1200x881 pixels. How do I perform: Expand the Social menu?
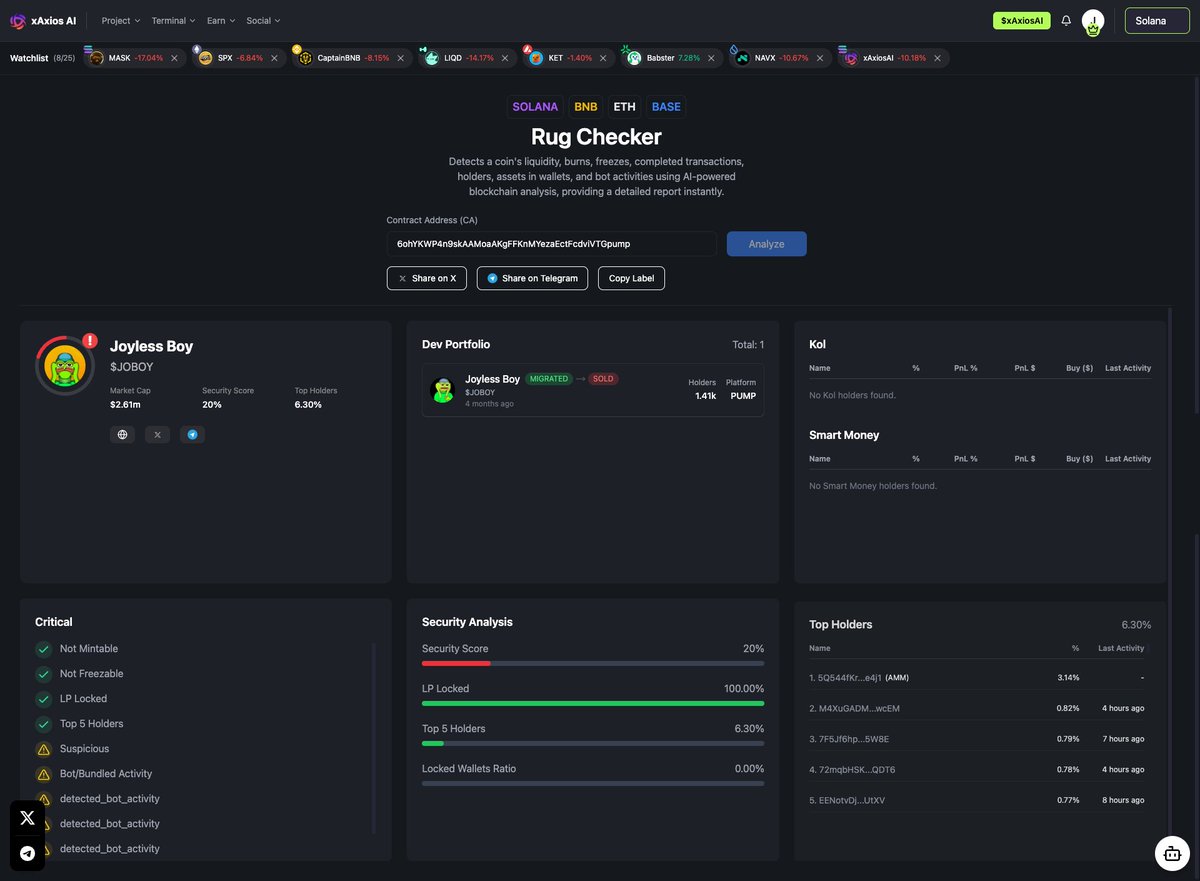[263, 20]
